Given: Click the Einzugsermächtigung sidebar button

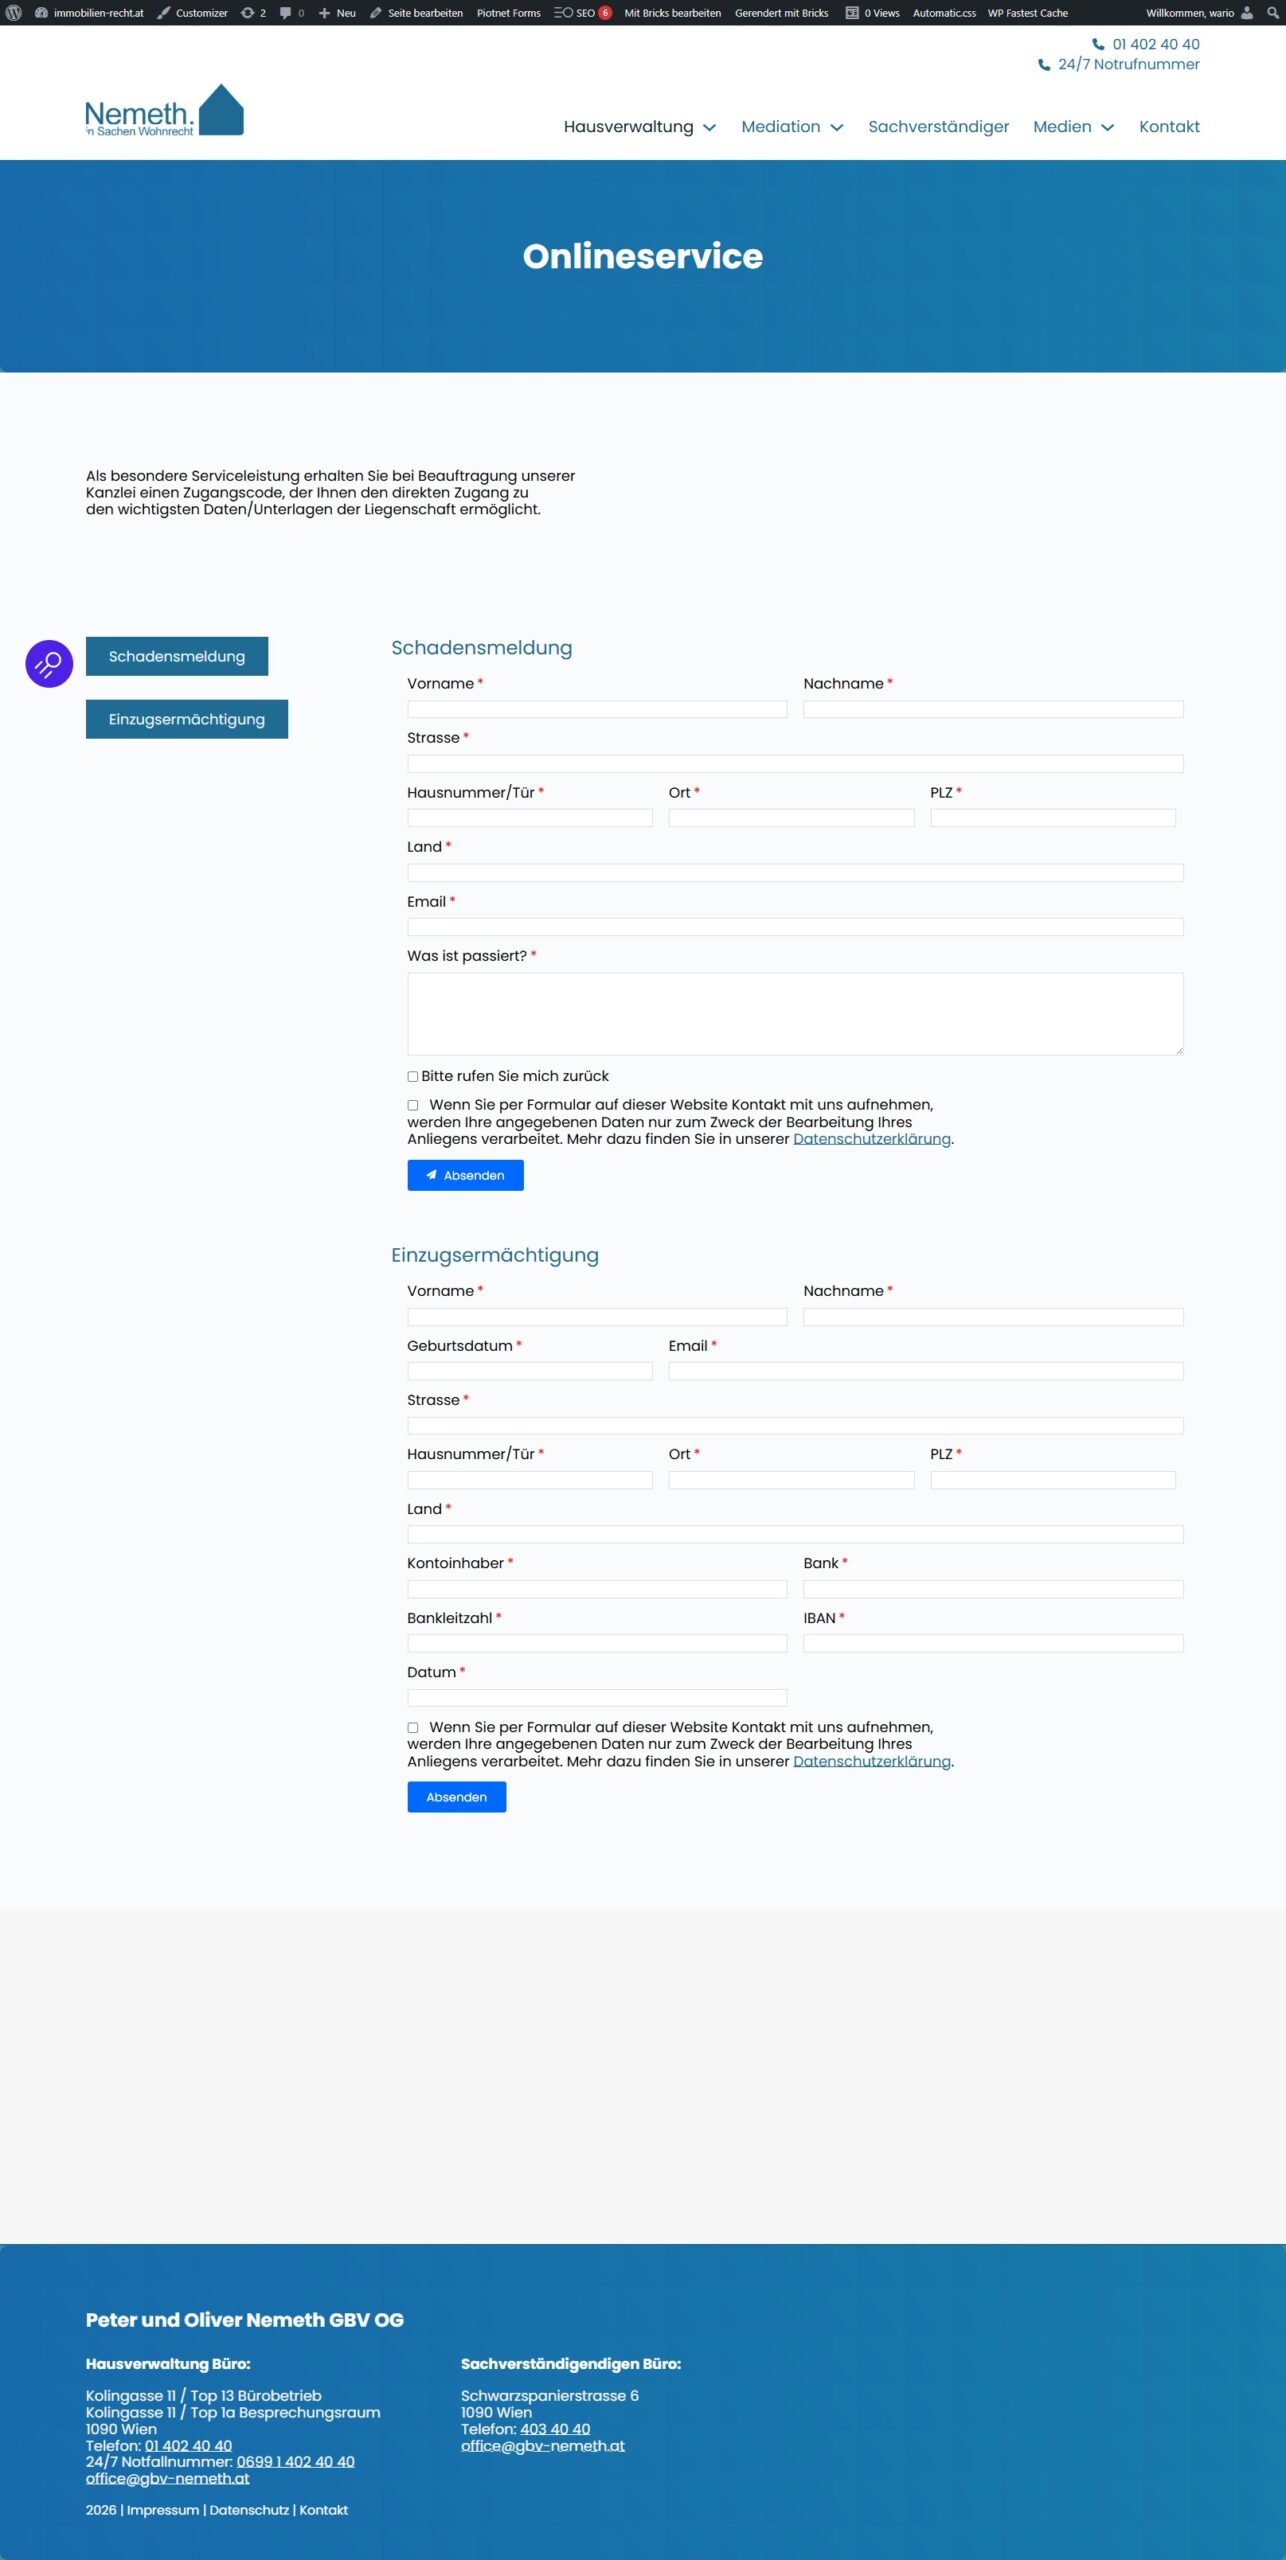Looking at the screenshot, I should pos(187,720).
